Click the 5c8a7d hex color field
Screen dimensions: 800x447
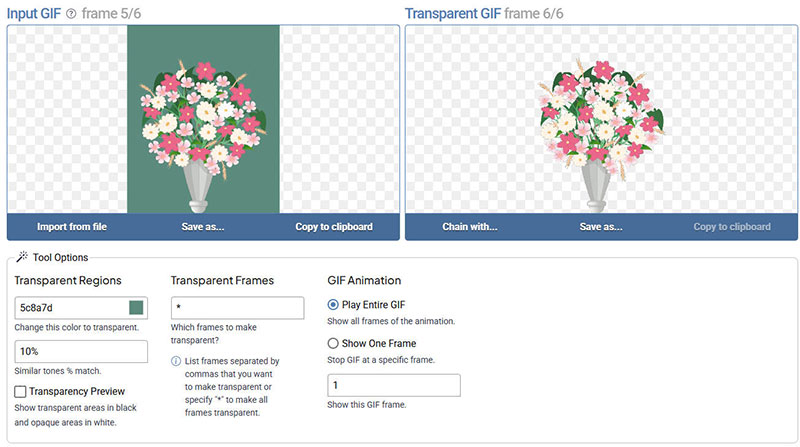[x=70, y=308]
